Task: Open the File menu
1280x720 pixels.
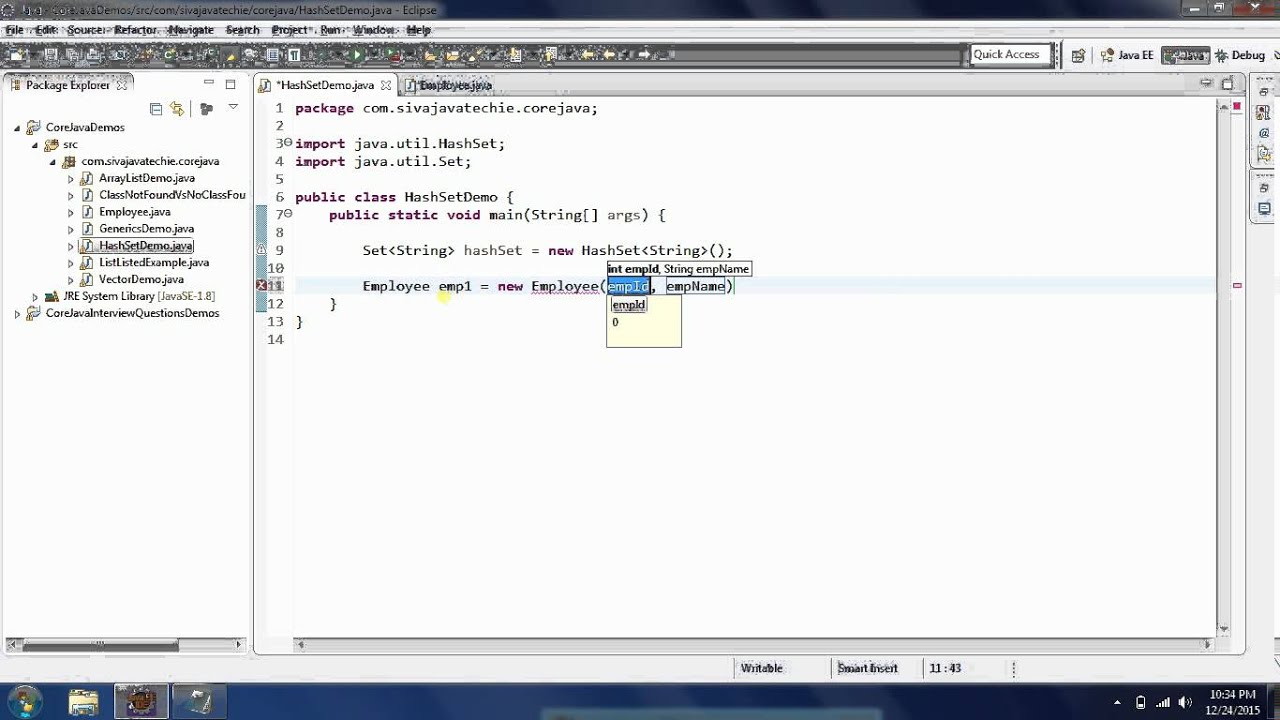Action: coord(14,30)
